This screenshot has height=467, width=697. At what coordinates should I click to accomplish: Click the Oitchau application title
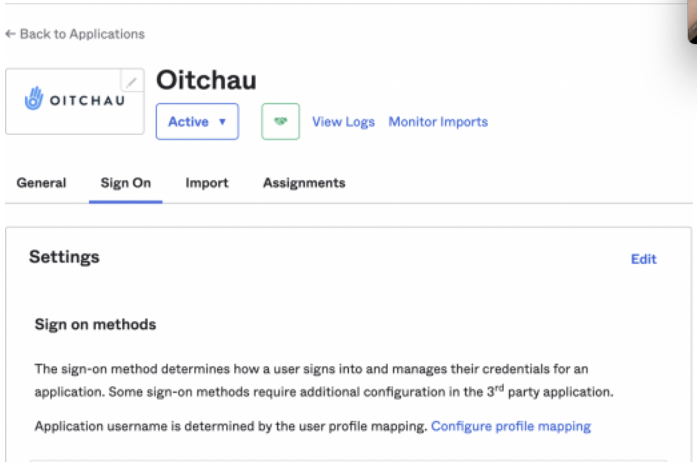click(x=206, y=80)
